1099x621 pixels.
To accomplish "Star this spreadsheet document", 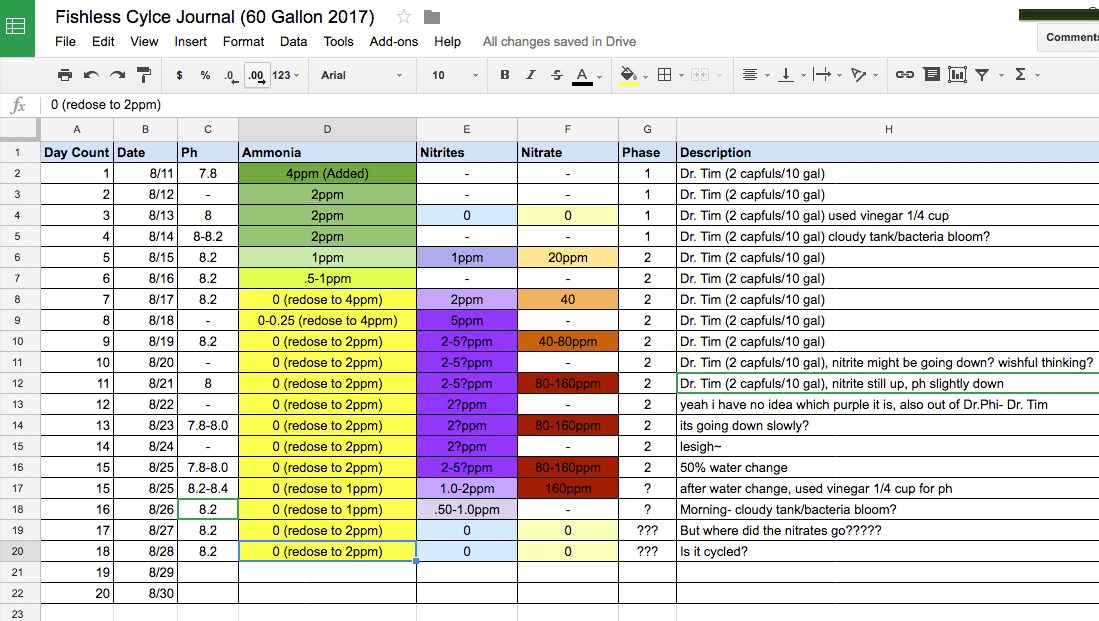I will coord(404,17).
